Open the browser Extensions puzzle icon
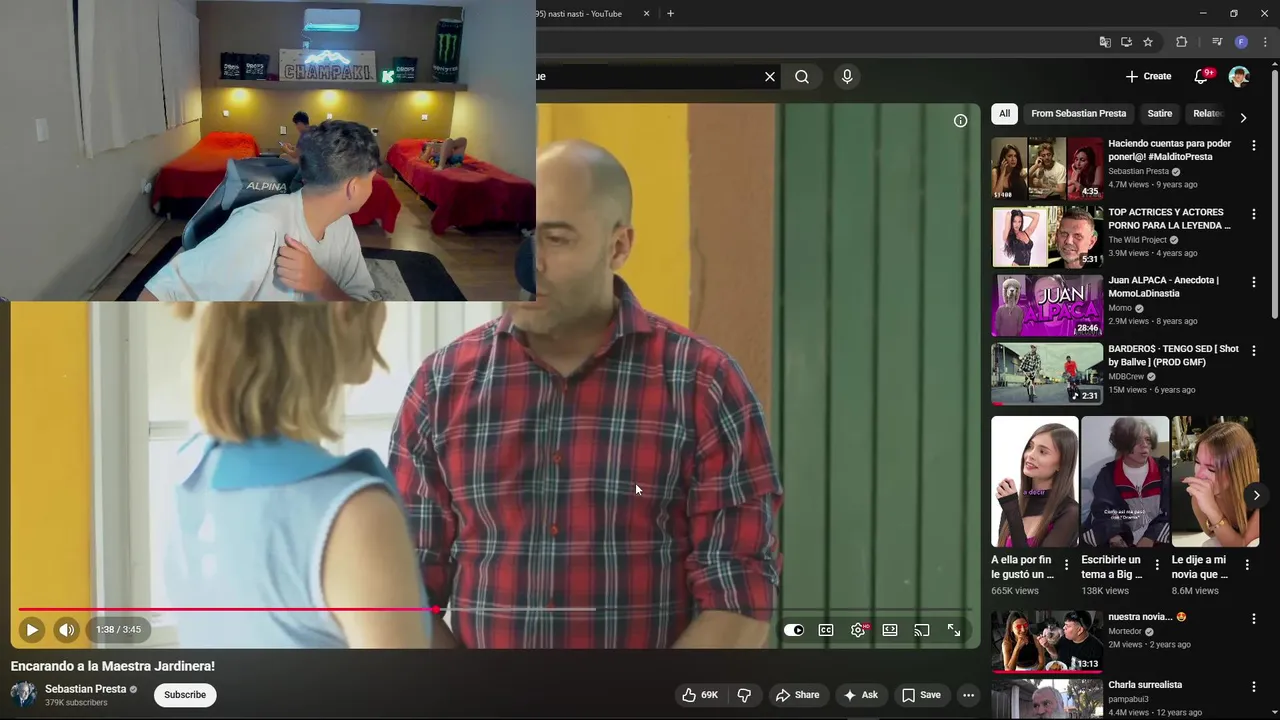 1182,42
